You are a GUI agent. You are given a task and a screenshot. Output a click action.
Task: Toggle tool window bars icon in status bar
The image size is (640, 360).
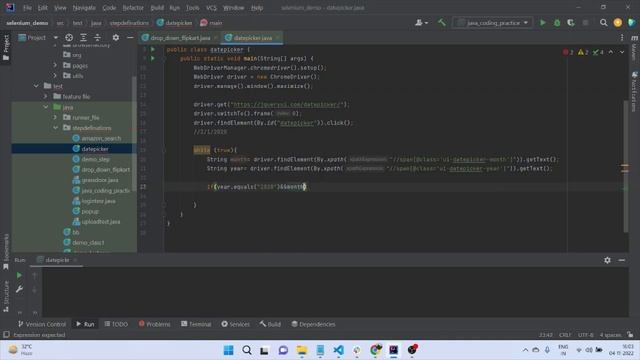click(6, 335)
